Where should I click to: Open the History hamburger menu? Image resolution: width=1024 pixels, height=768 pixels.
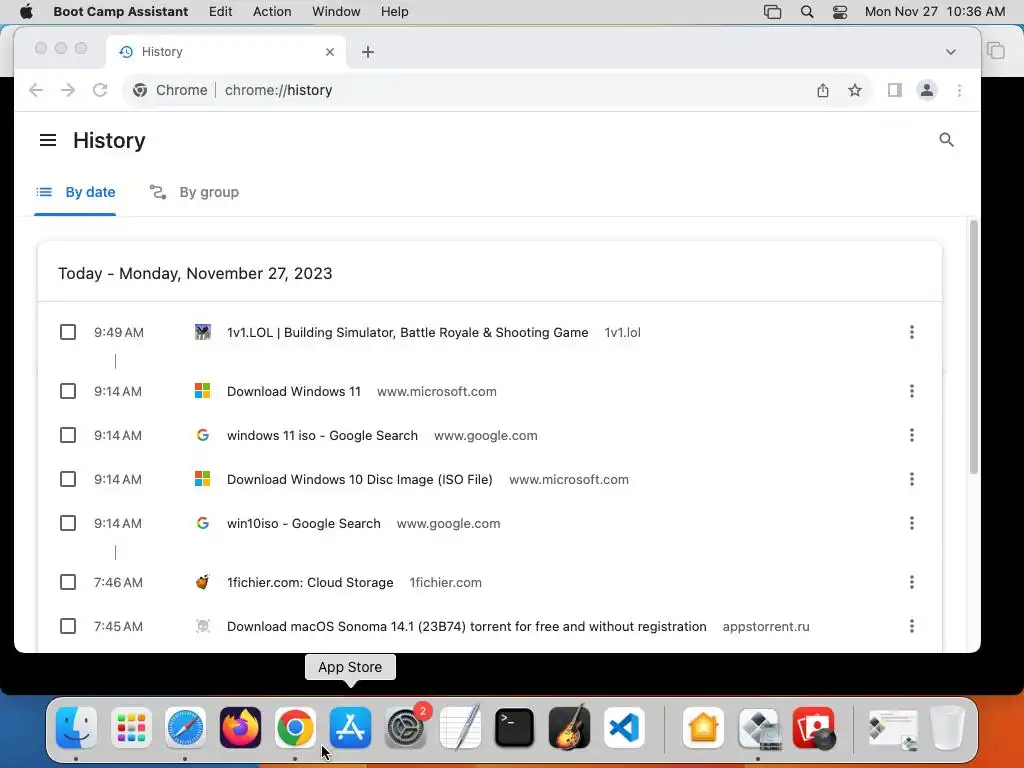(x=48, y=140)
